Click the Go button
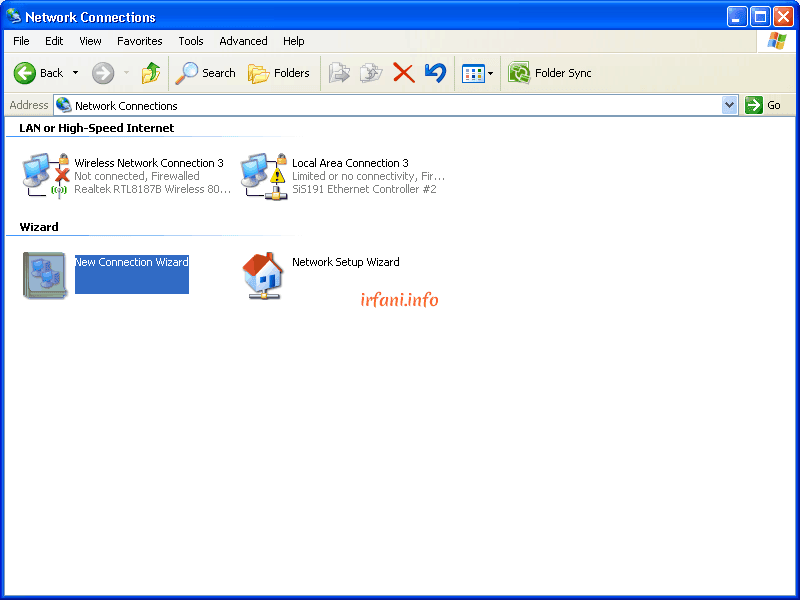The image size is (800, 600). click(x=764, y=105)
